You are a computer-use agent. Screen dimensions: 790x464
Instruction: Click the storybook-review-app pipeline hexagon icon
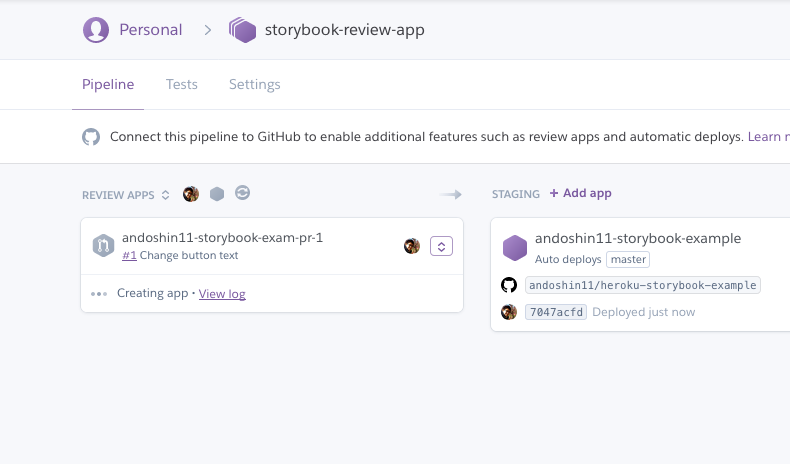pos(242,30)
